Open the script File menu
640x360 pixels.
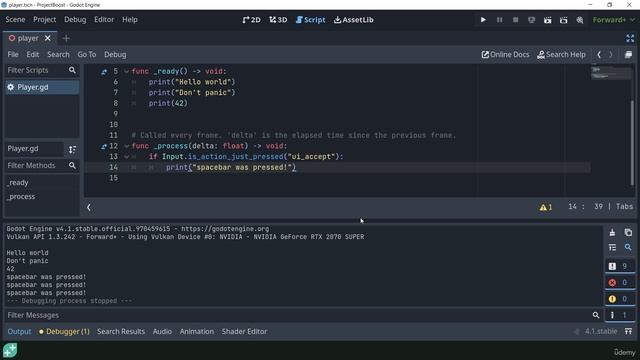tap(13, 54)
